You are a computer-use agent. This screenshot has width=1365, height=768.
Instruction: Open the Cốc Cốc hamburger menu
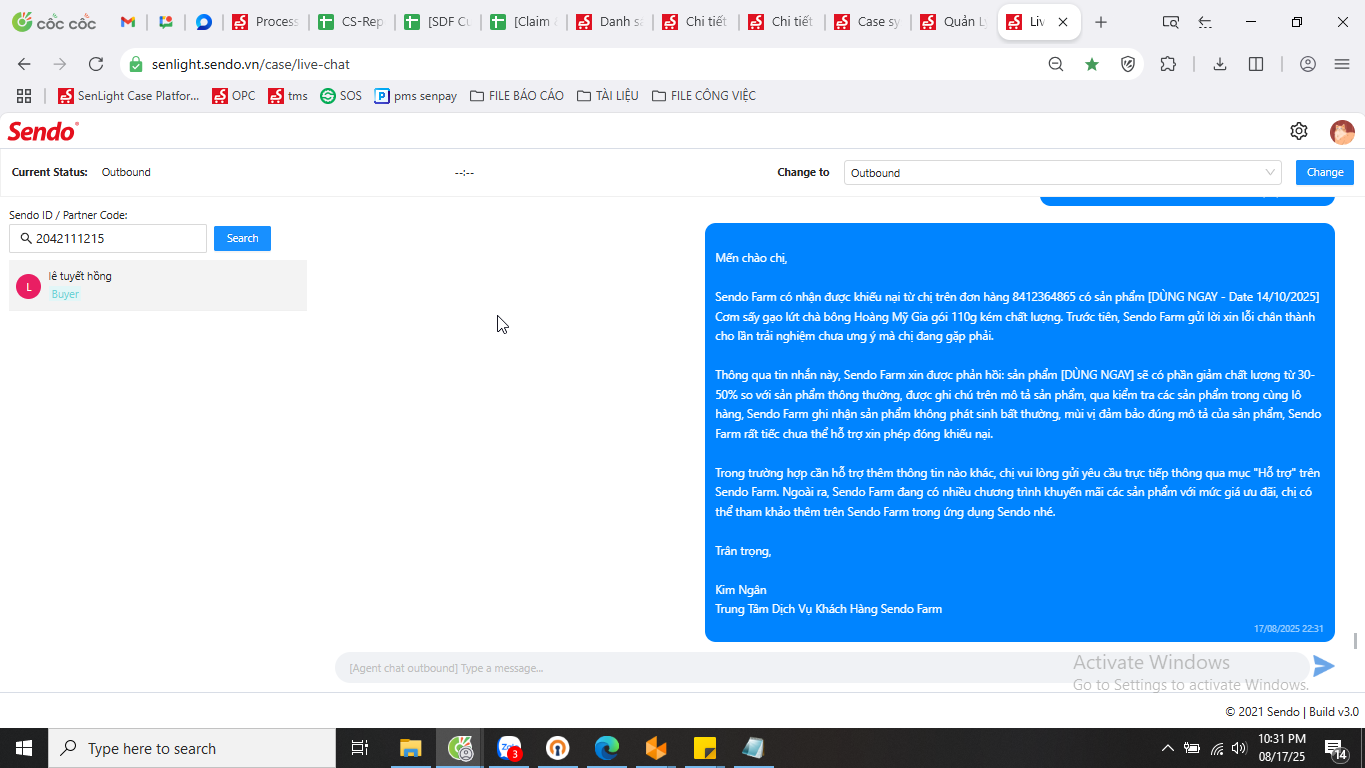[1342, 64]
